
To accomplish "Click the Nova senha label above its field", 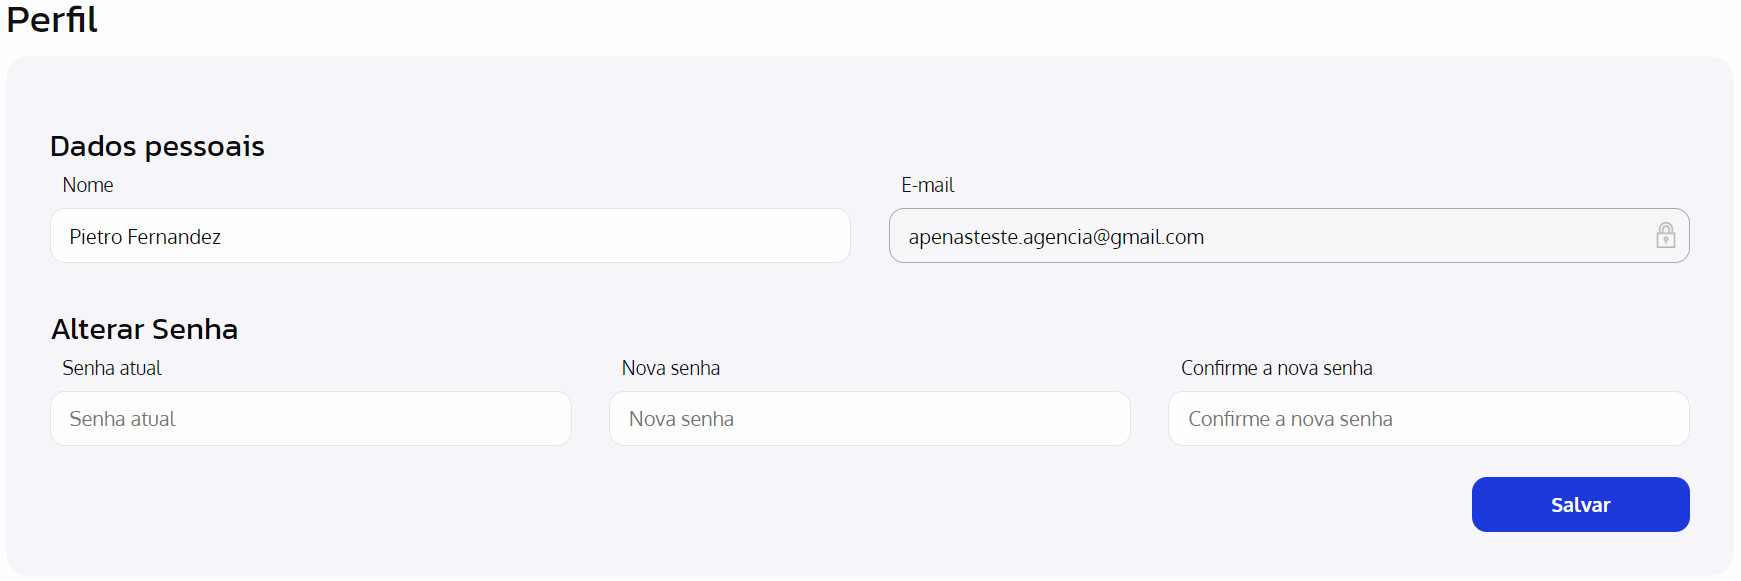I will (x=670, y=368).
